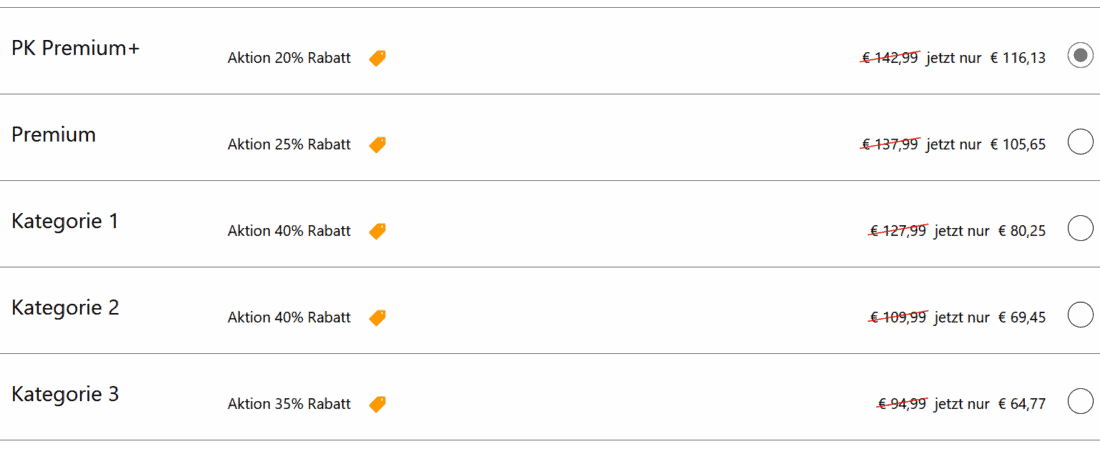Image resolution: width=1100 pixels, height=449 pixels.
Task: Click Kategorie 1 orange price tag icon
Action: tap(377, 231)
